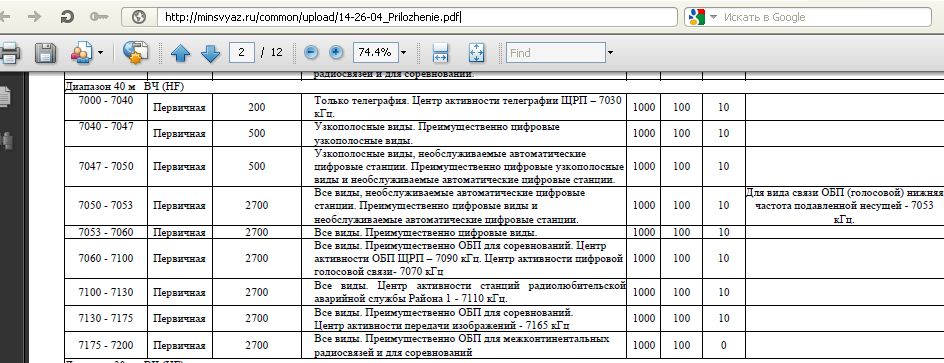944x363 pixels.
Task: Click the cell '7130 - 7175'
Action: point(106,318)
